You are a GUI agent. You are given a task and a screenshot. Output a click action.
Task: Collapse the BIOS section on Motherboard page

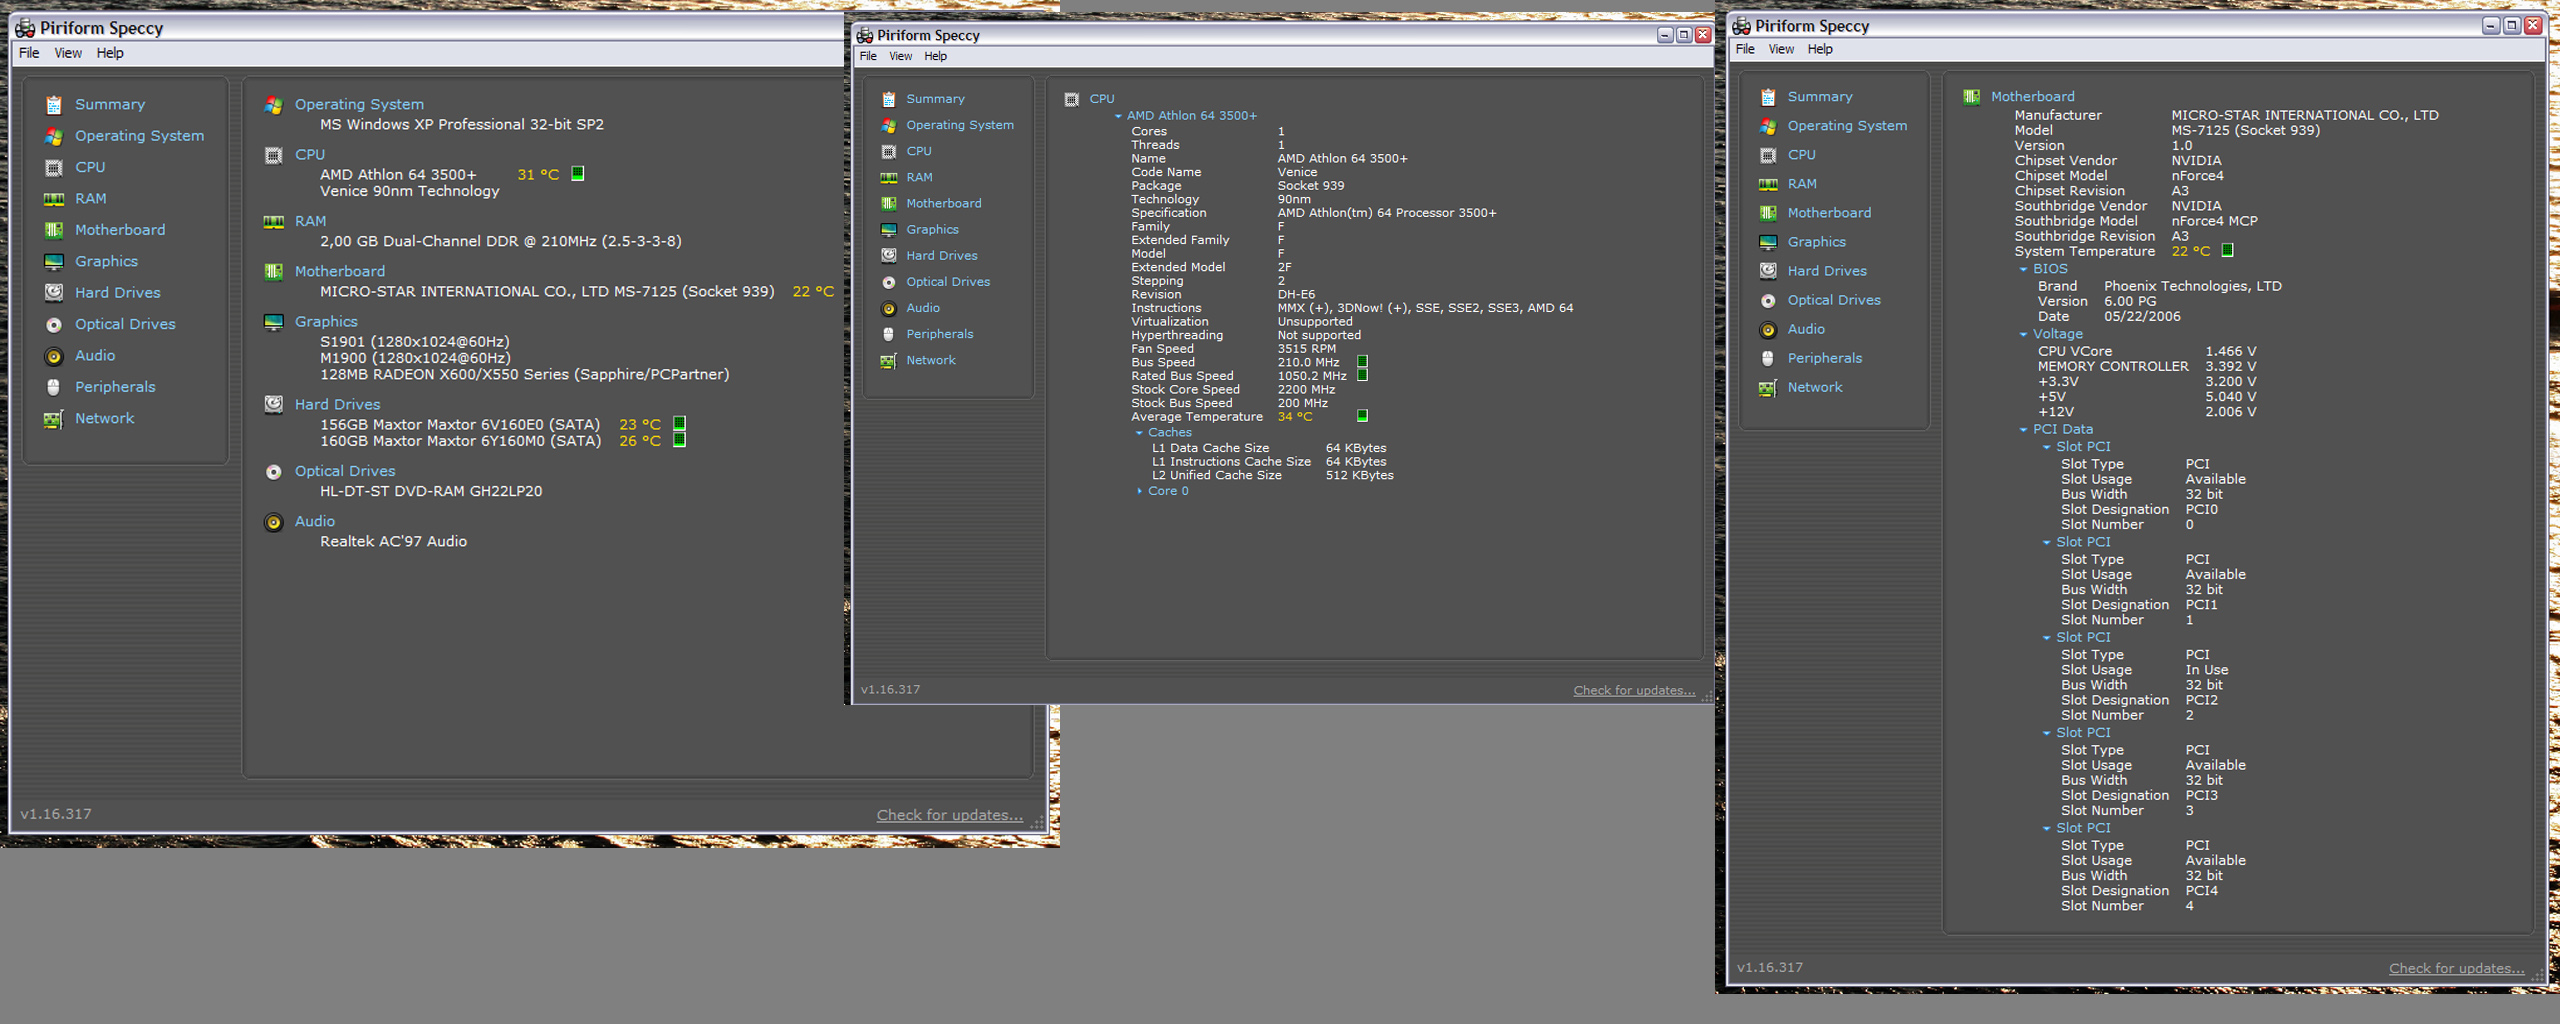2023,269
